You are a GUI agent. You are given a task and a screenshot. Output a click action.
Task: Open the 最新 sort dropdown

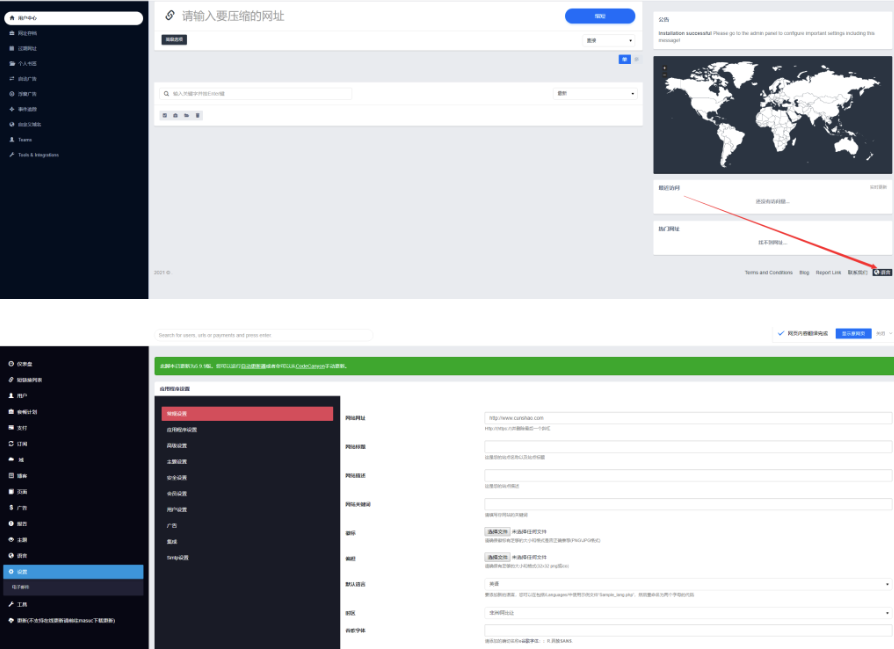[595, 94]
